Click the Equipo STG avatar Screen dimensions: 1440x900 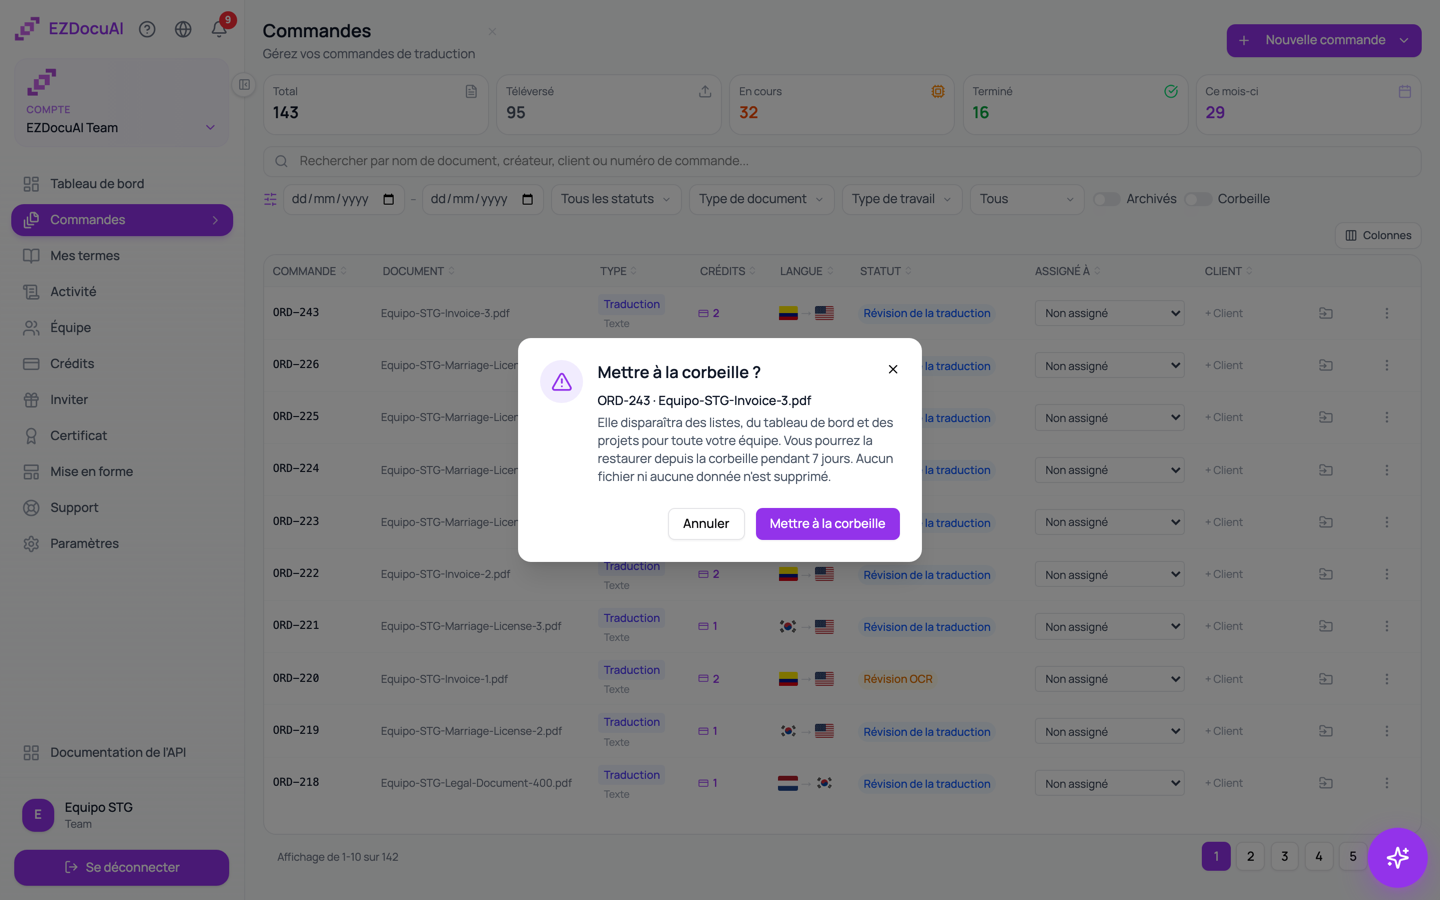38,815
